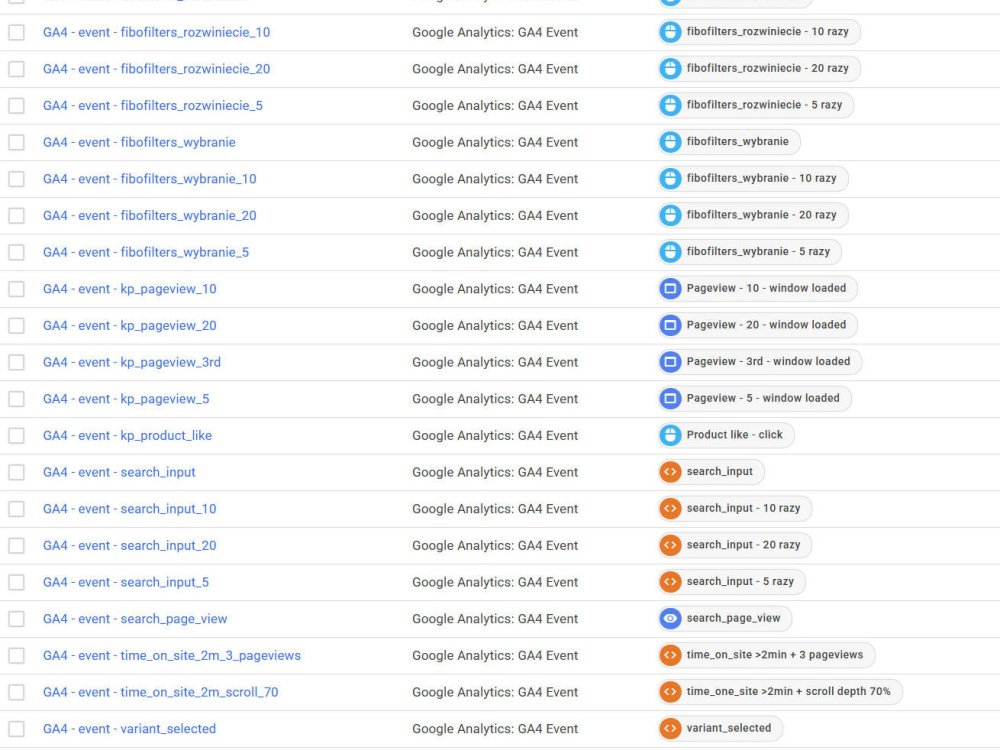Click custom event icon of search_input - 10 razy
Screen dimensions: 1000x750
tap(670, 509)
